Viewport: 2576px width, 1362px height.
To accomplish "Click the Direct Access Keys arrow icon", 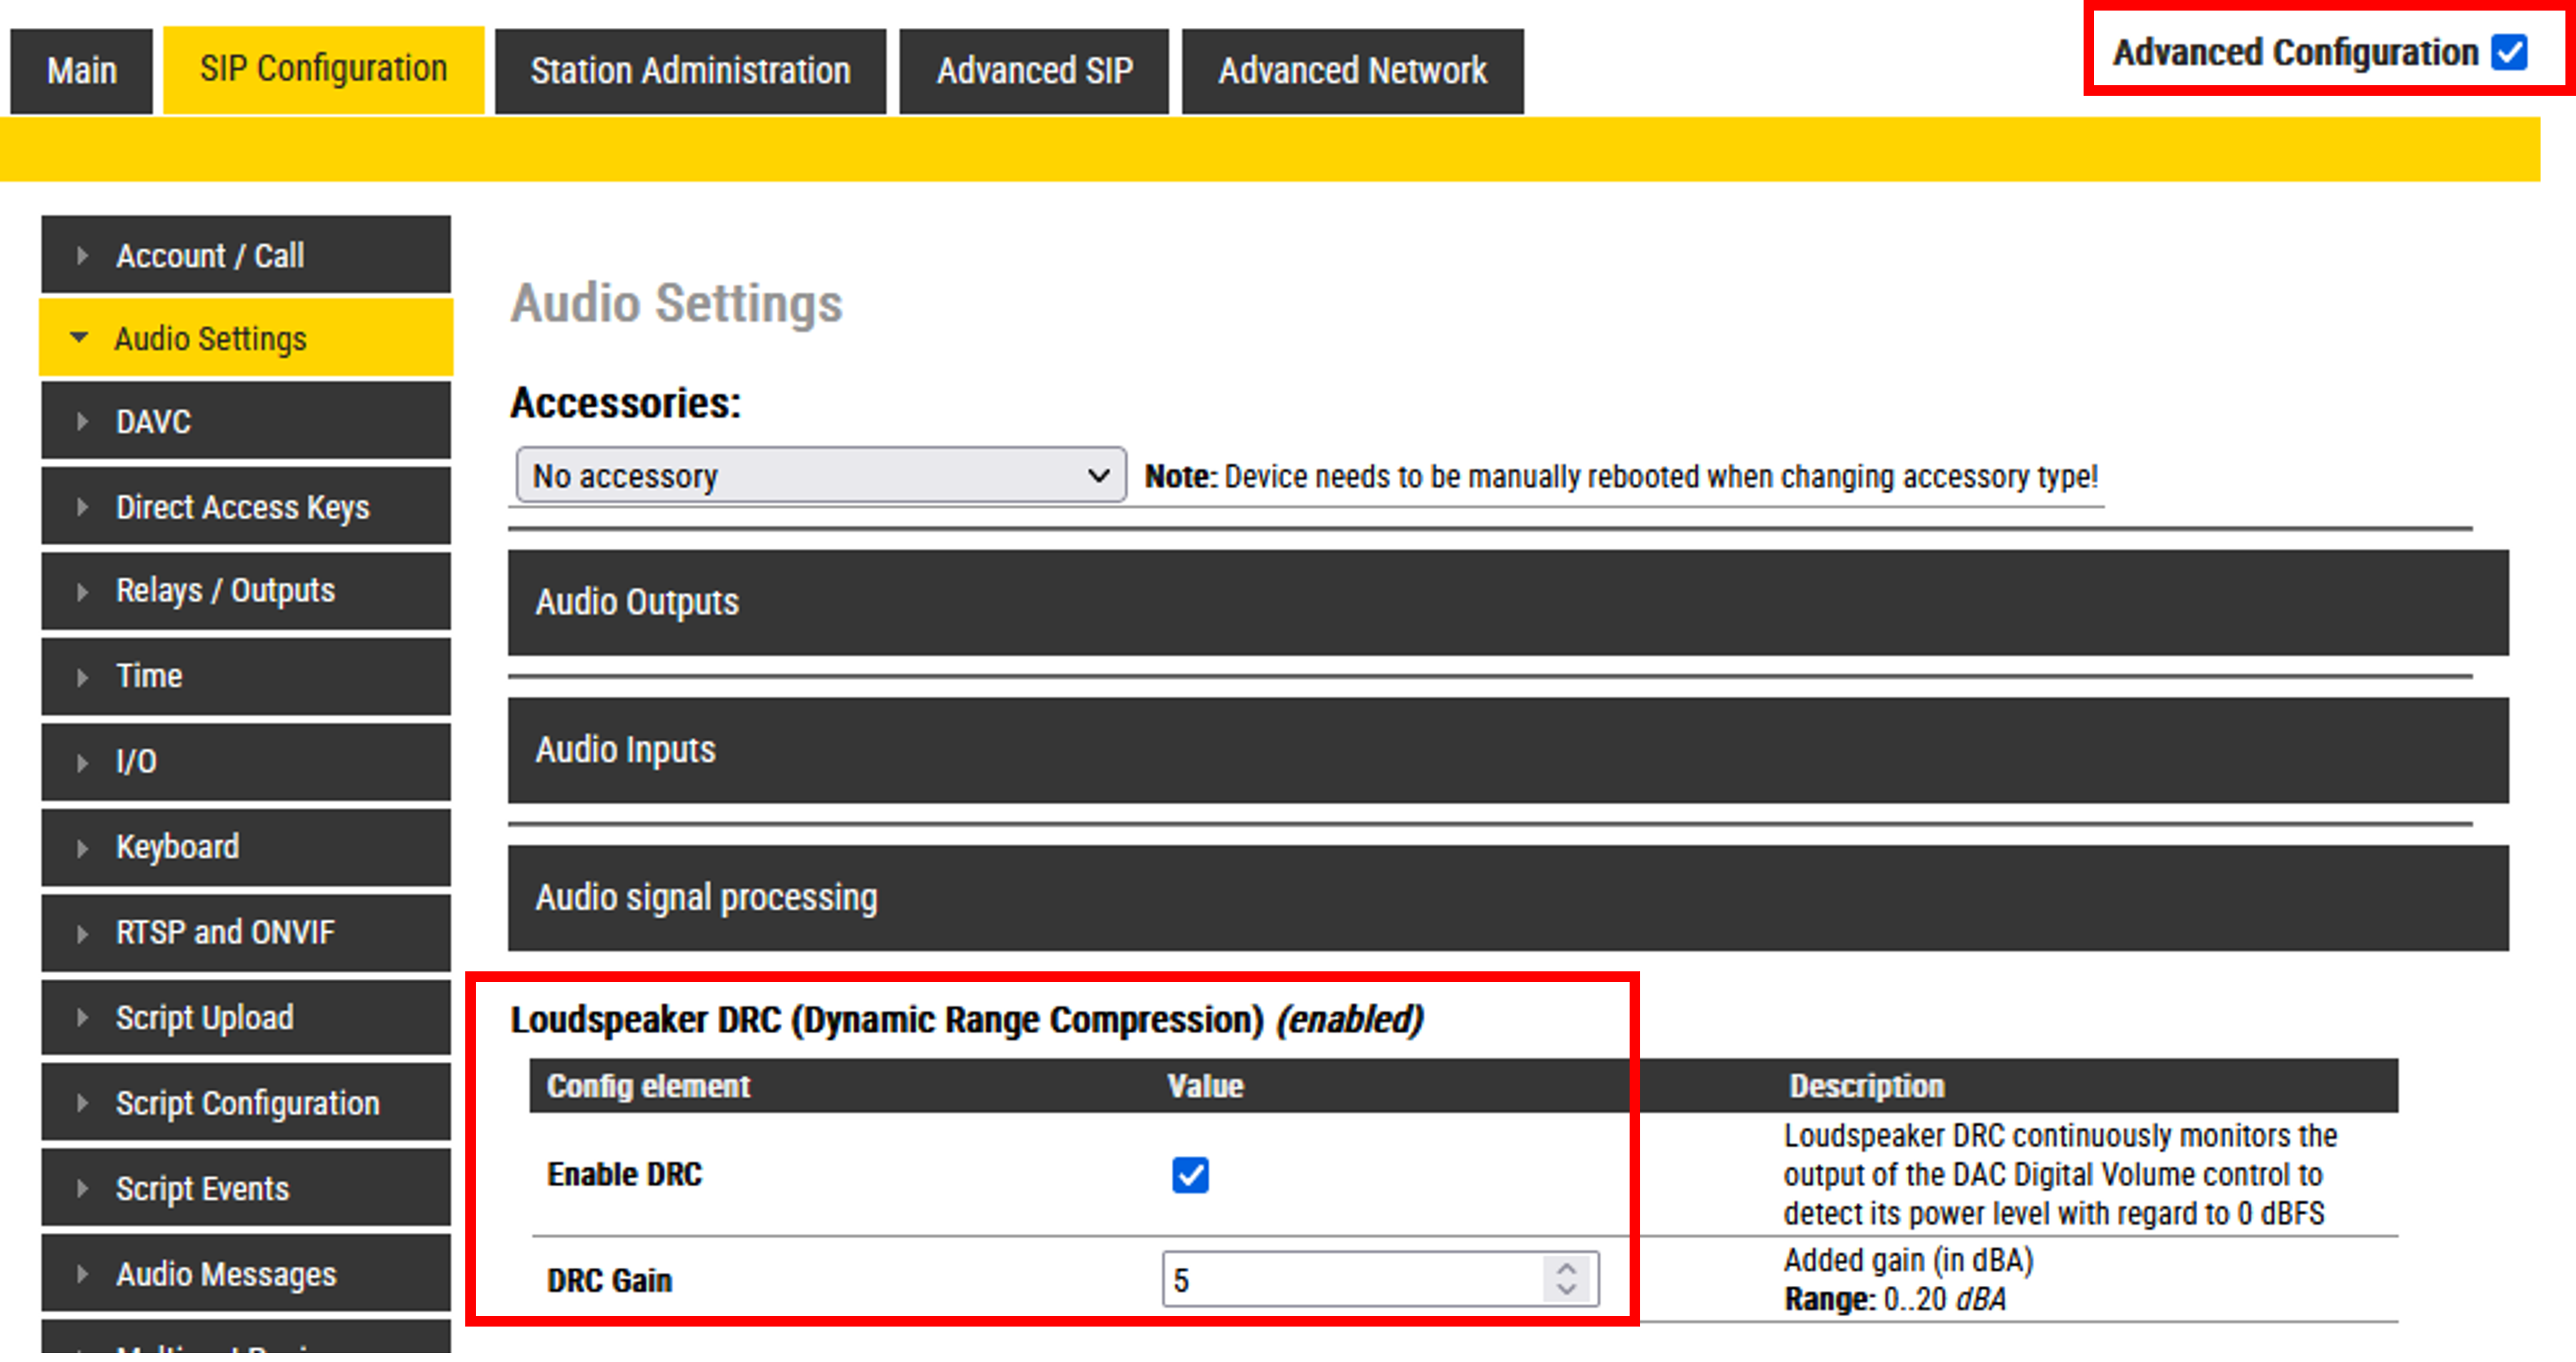I will tap(82, 507).
